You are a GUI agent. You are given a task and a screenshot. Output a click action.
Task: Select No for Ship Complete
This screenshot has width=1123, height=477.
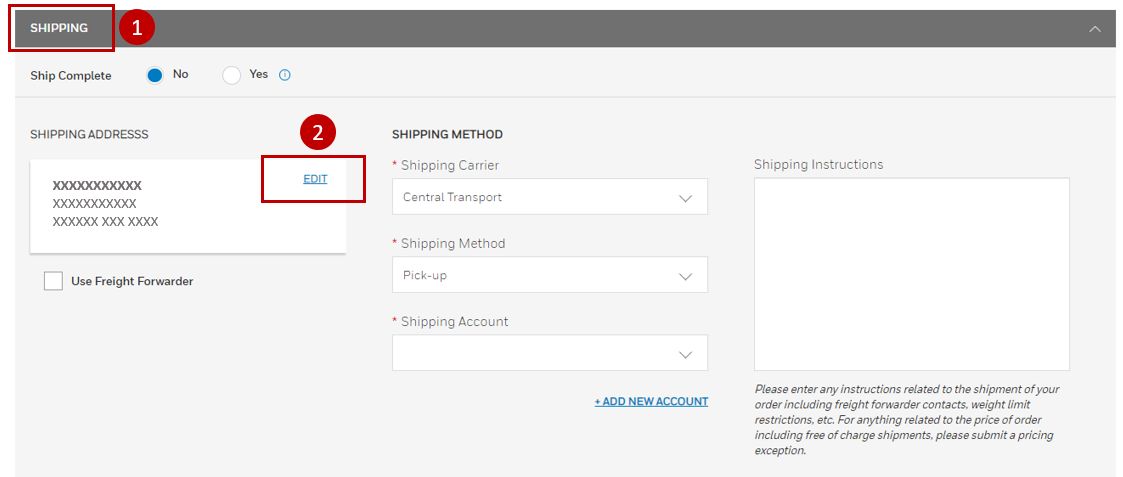point(155,75)
